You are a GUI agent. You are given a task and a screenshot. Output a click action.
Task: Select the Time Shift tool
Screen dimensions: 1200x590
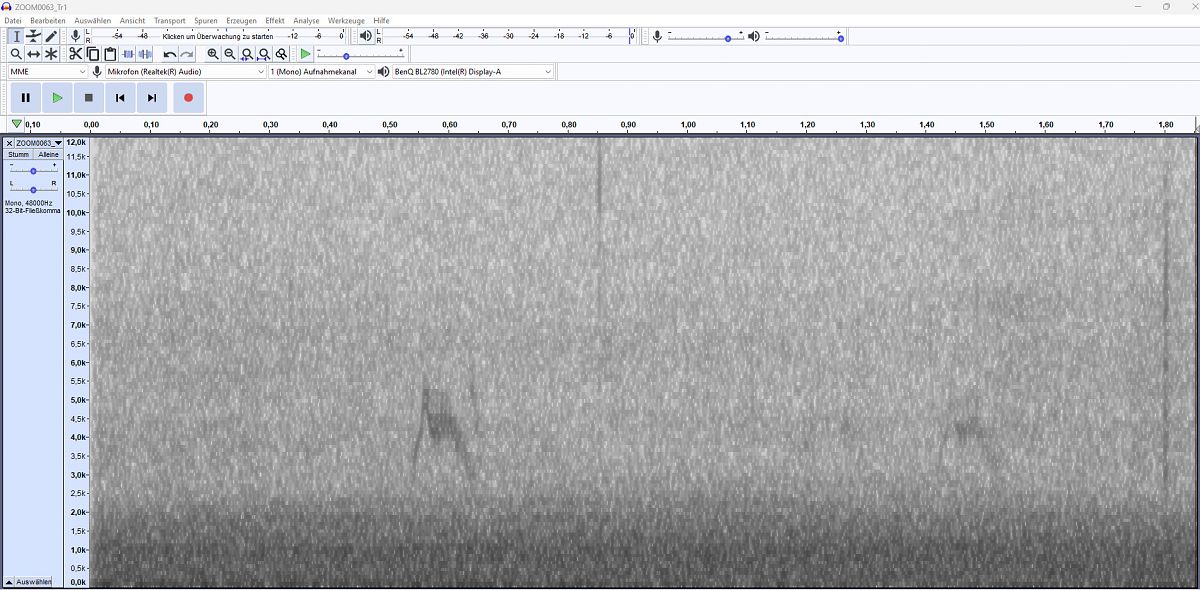point(34,54)
